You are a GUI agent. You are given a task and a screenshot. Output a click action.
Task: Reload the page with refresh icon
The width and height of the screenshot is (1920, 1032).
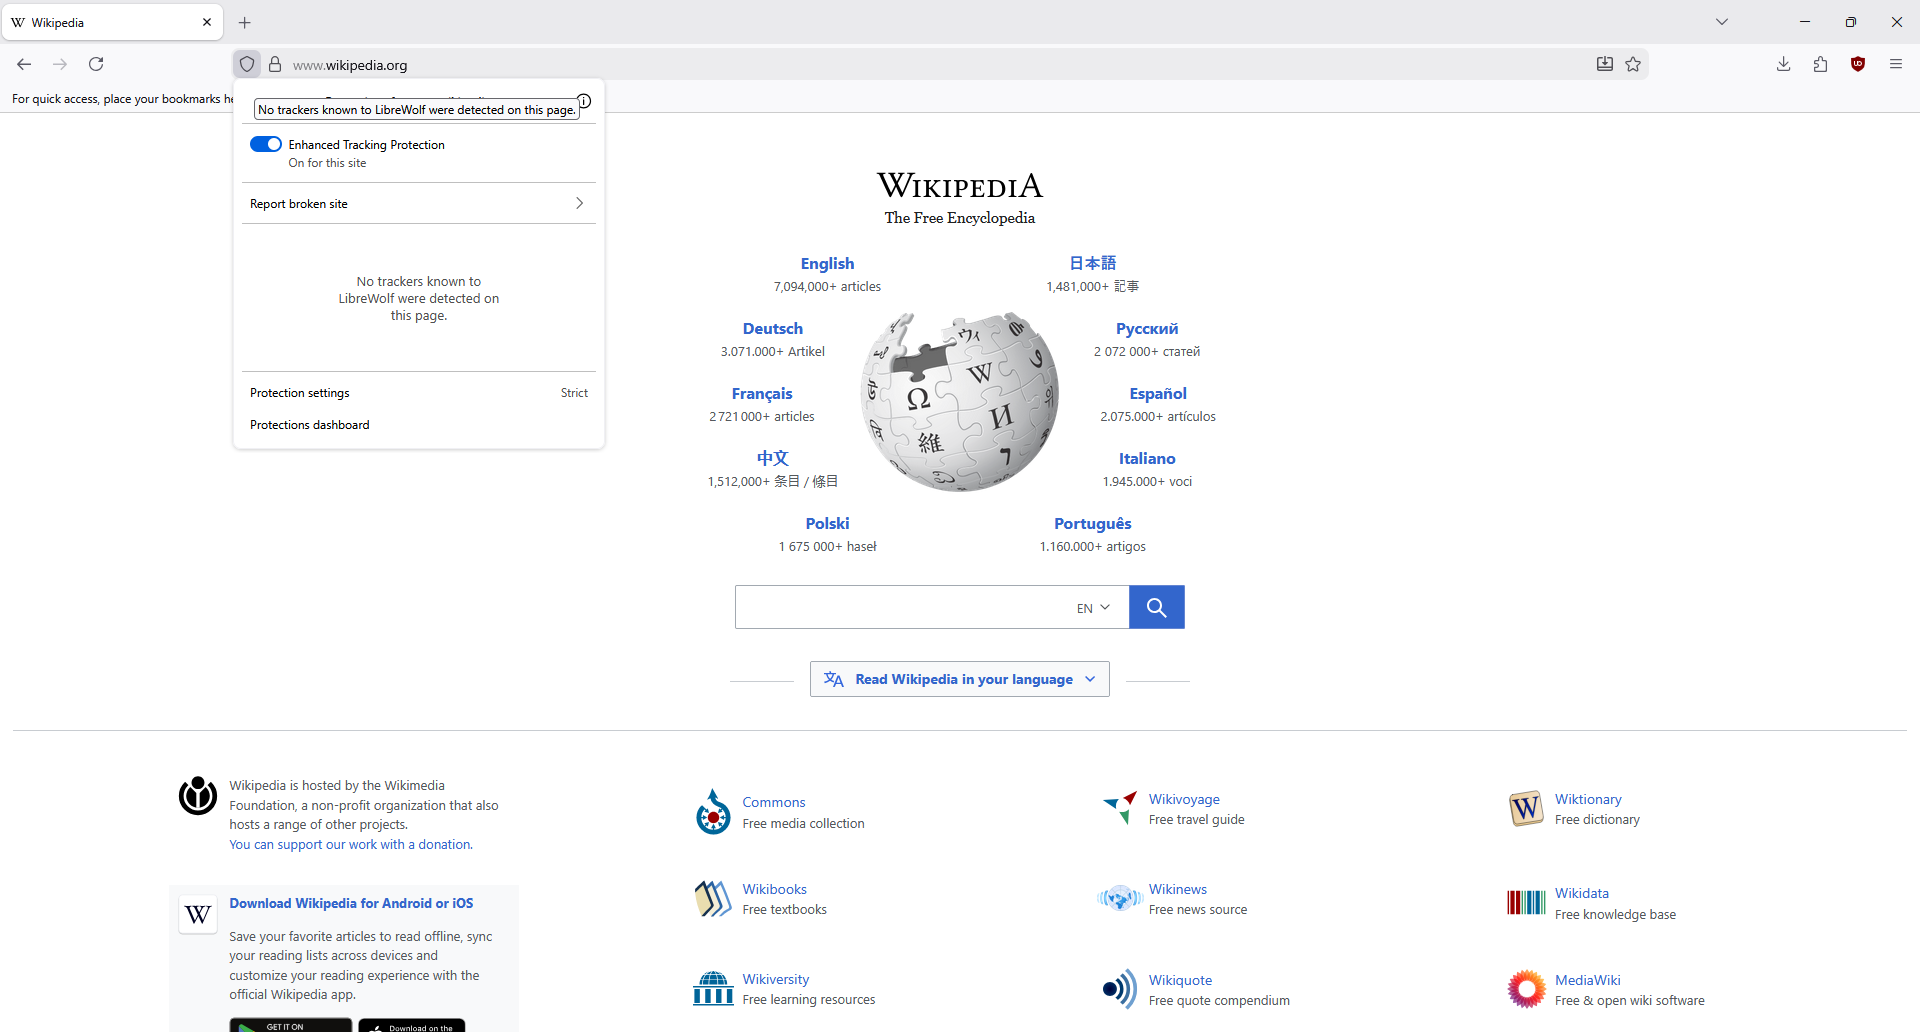tap(96, 64)
